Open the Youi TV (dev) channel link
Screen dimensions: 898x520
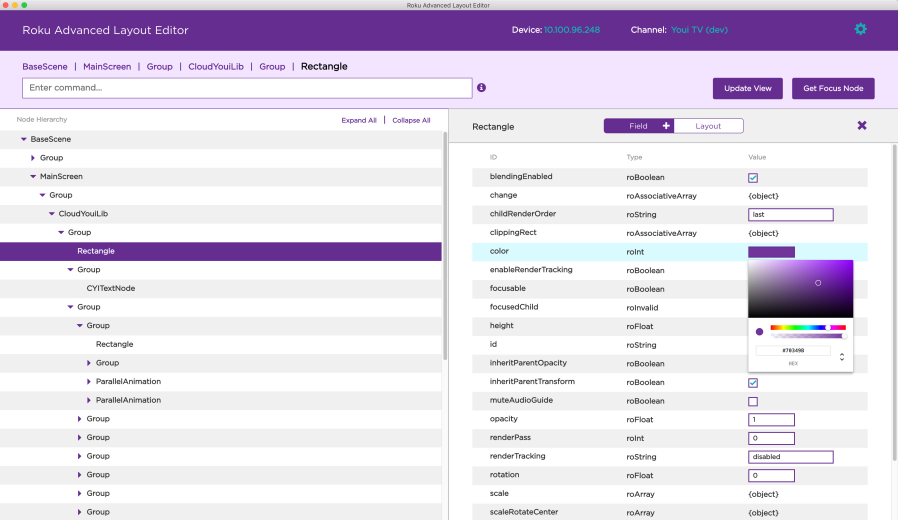click(x=699, y=30)
